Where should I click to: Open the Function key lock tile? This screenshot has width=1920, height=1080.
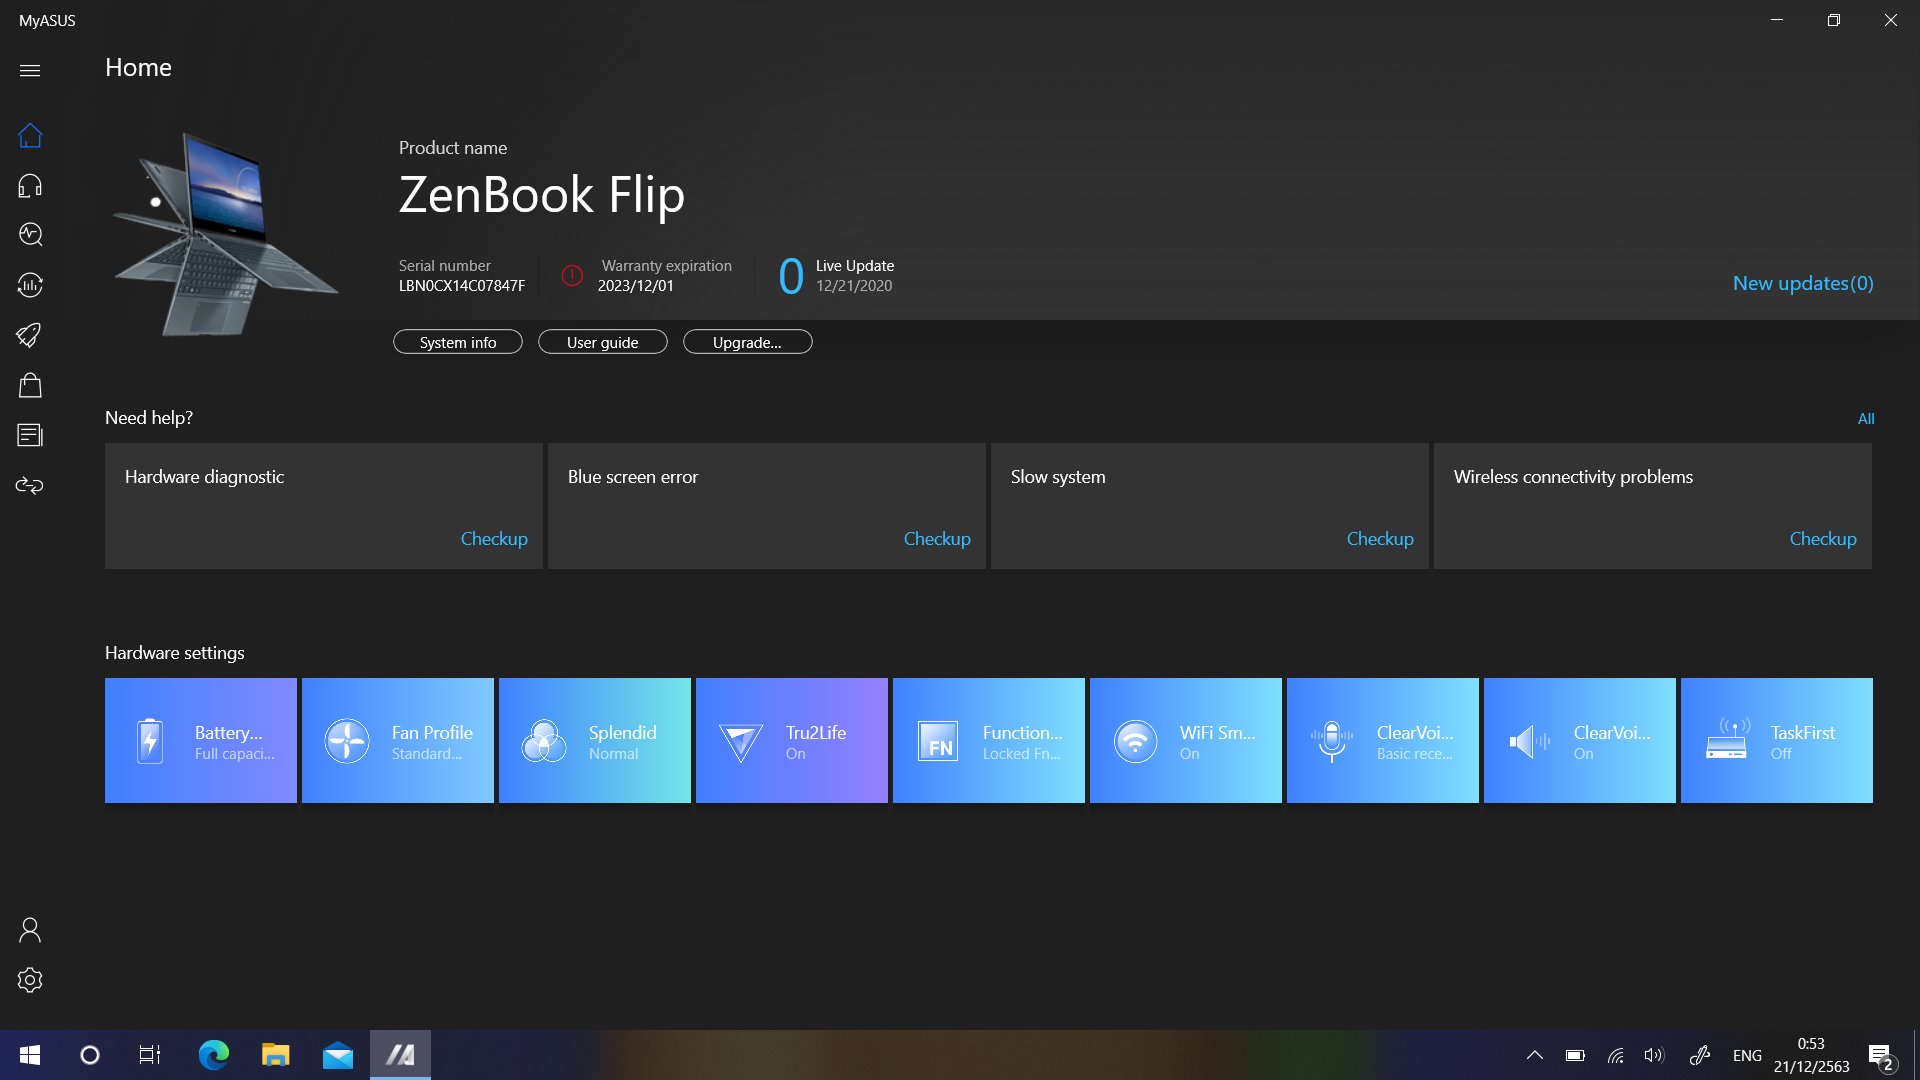[989, 740]
